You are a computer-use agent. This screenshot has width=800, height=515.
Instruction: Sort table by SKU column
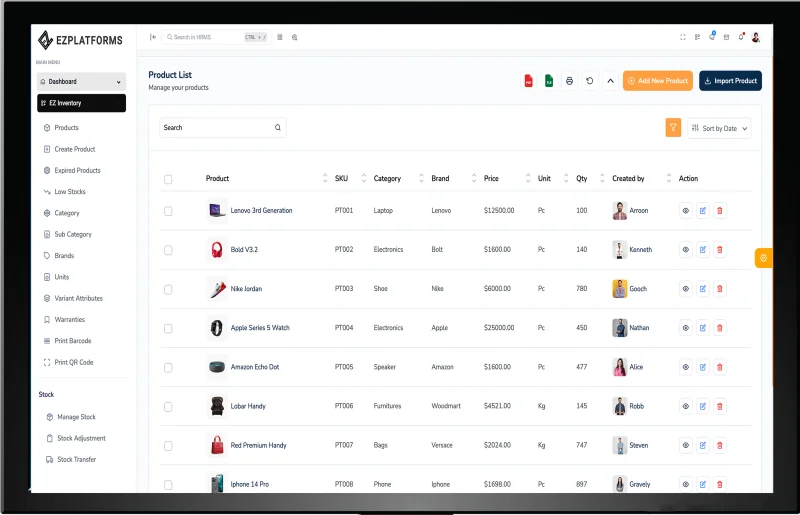364,178
